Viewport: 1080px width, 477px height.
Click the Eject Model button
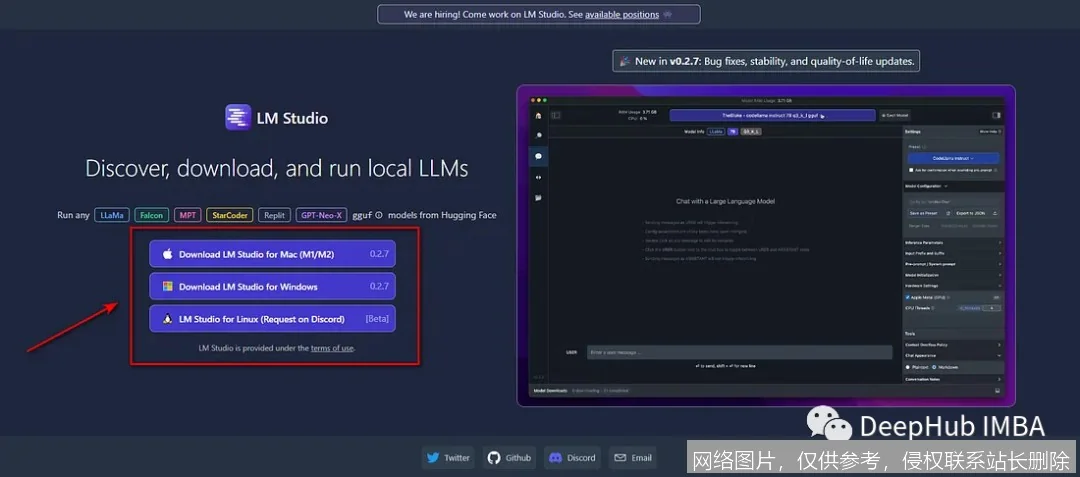894,116
